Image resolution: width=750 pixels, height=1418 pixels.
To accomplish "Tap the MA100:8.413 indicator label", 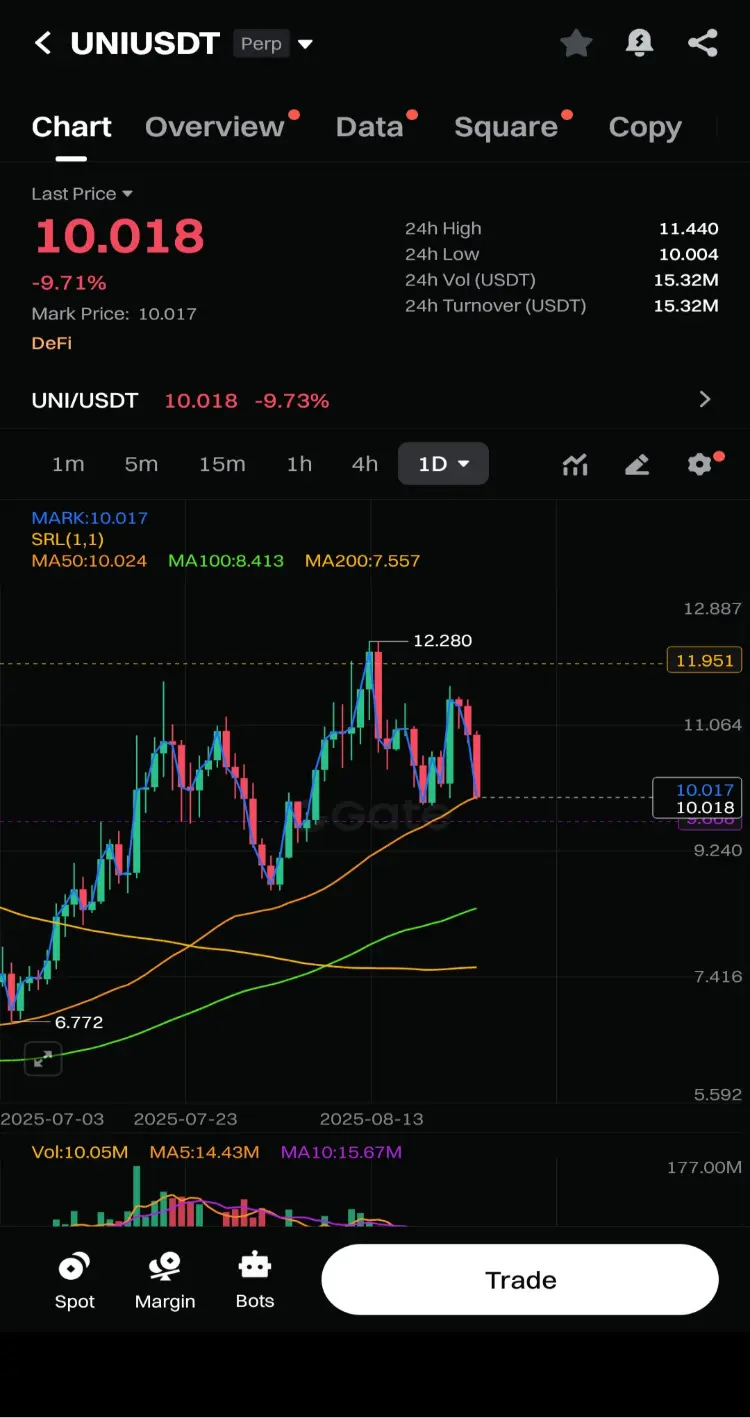I will (226, 561).
